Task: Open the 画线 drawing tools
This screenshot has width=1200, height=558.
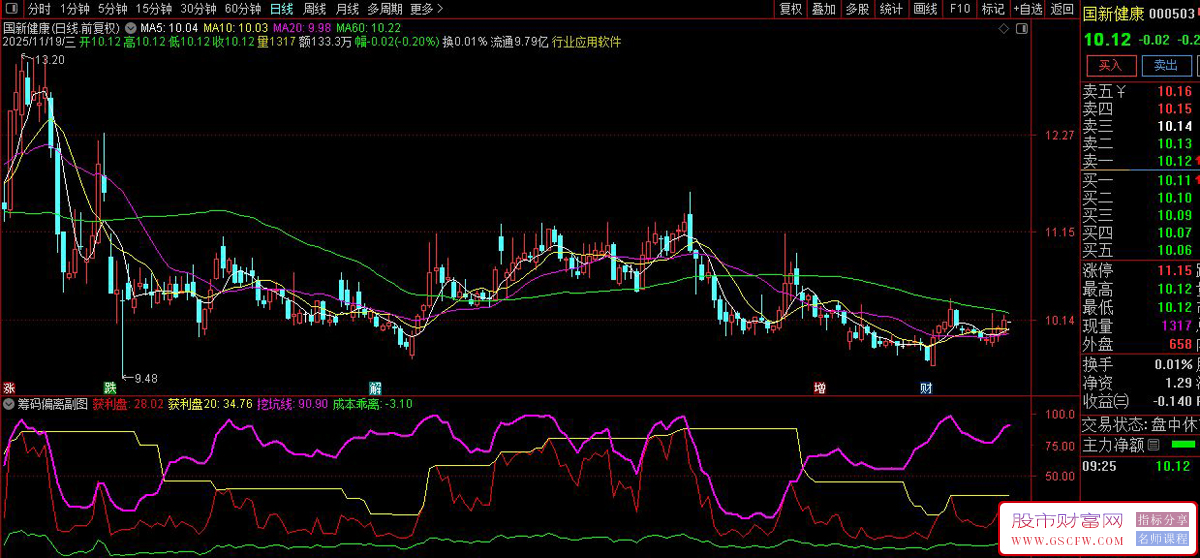Action: click(x=926, y=9)
